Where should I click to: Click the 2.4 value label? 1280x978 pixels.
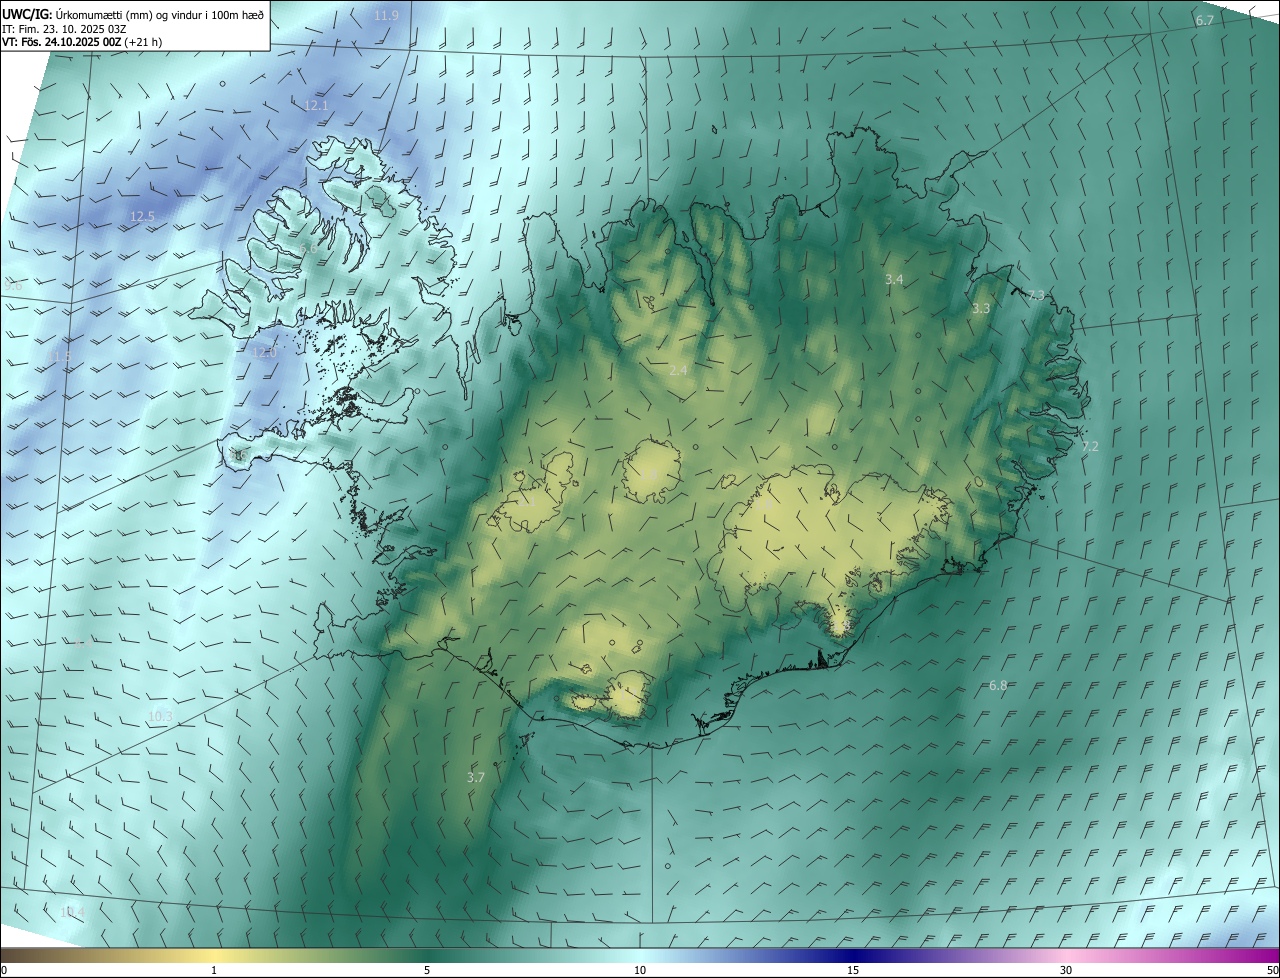pyautogui.click(x=678, y=371)
